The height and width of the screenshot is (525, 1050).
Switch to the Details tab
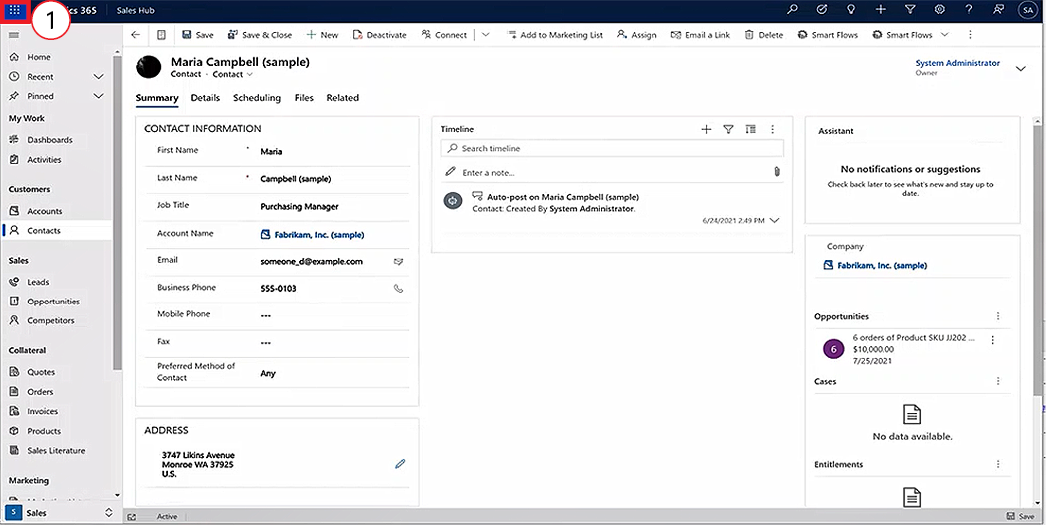(x=205, y=98)
